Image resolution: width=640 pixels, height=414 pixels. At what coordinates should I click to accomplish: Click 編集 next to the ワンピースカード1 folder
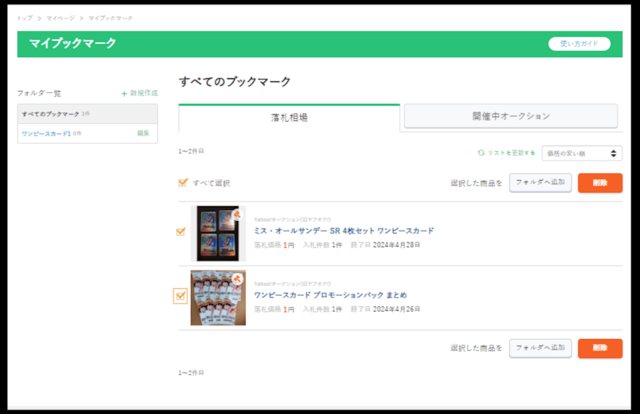143,133
